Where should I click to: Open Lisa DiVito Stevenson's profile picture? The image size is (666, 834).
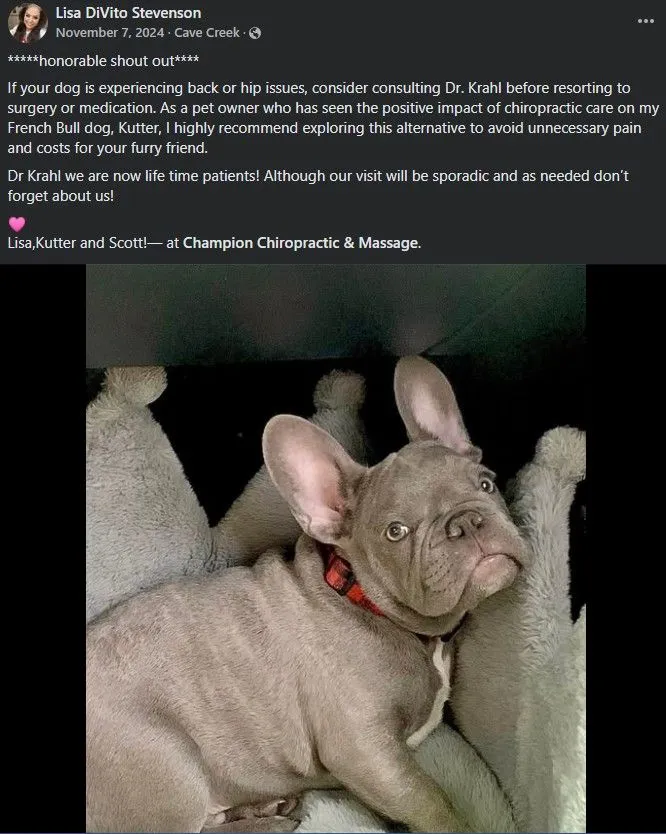pyautogui.click(x=27, y=23)
